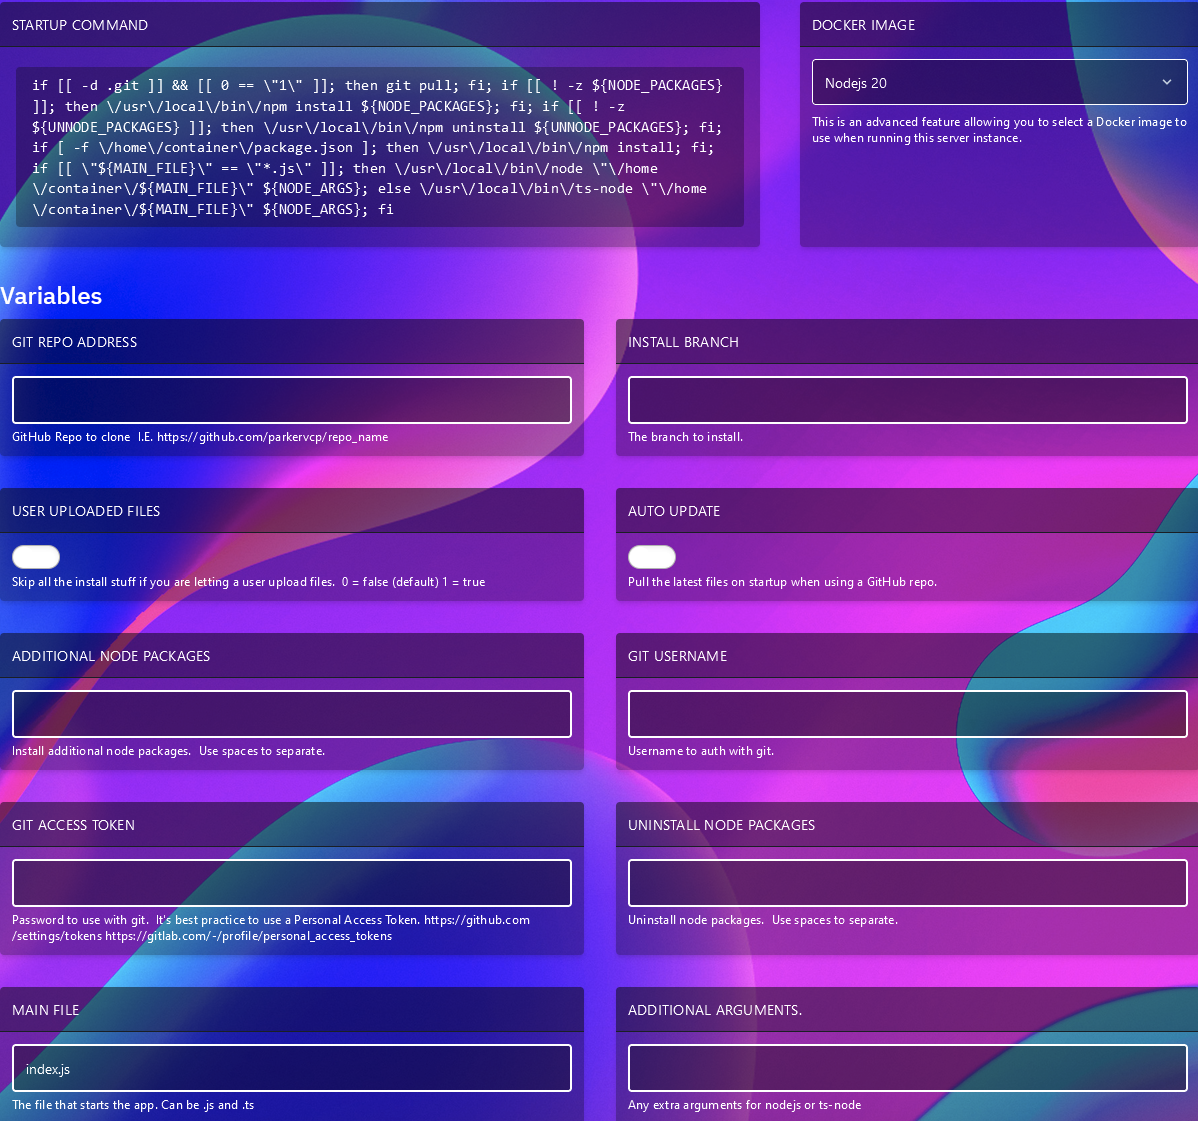Enable the User Uploaded Files toggle
Screen dimensions: 1198x1121
(x=36, y=556)
